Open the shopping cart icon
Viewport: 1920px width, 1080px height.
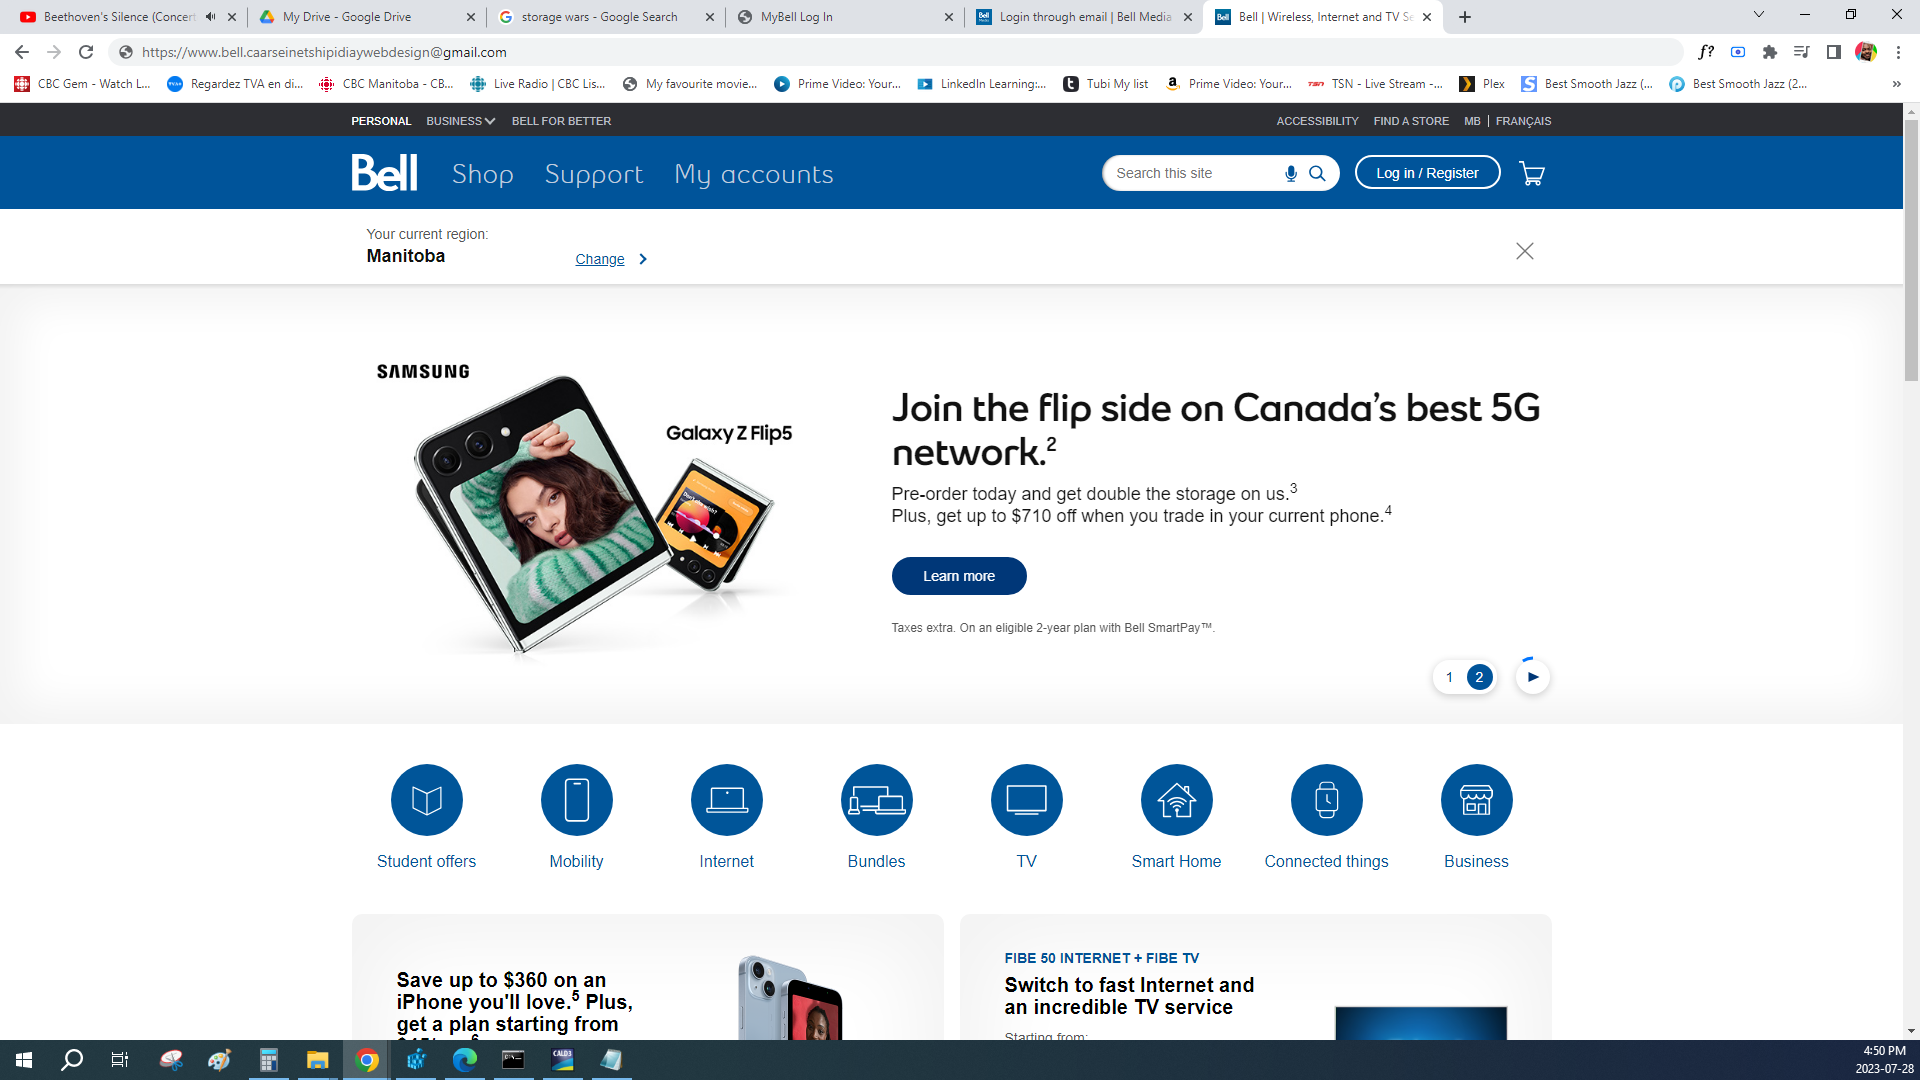[1531, 173]
